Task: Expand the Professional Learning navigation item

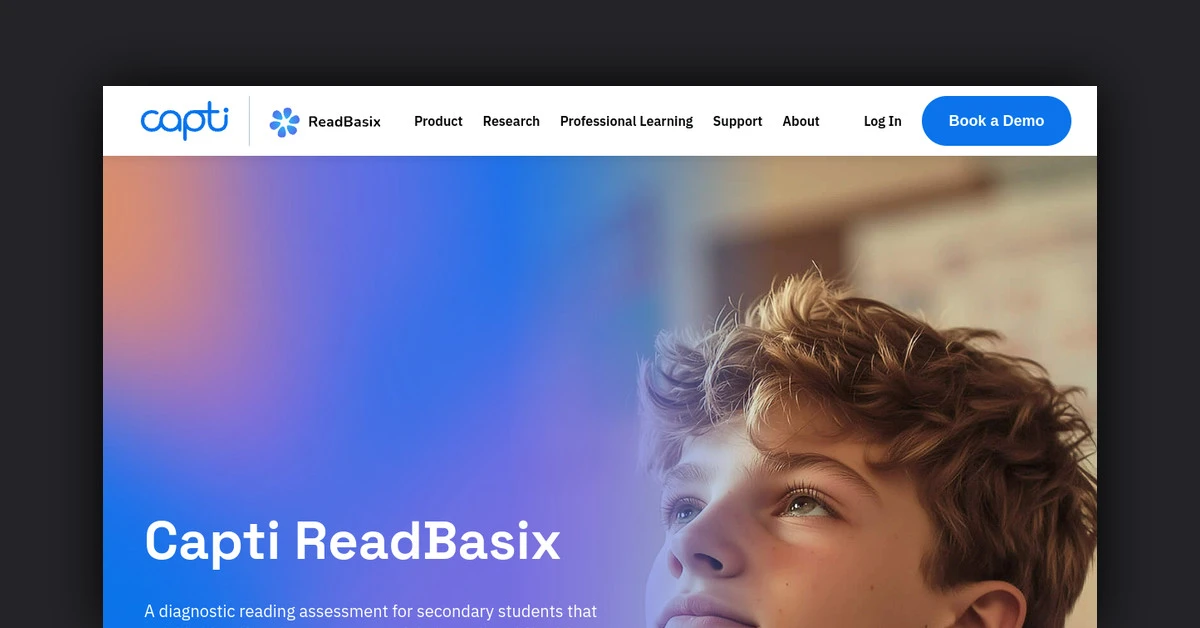Action: click(626, 121)
